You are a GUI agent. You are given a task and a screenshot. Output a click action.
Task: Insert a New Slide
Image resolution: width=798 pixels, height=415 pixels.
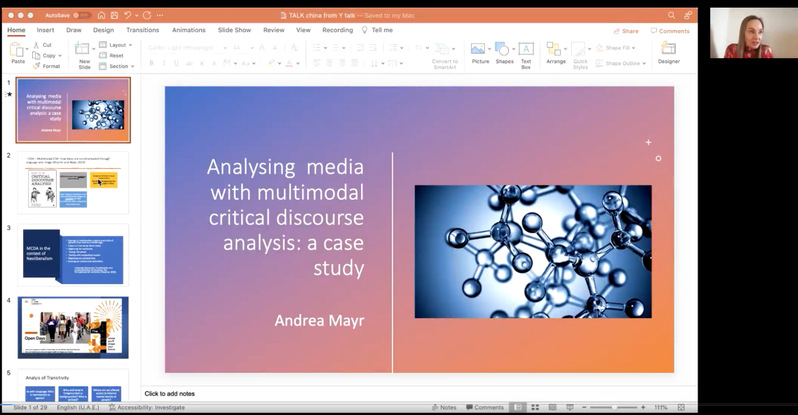click(x=84, y=52)
